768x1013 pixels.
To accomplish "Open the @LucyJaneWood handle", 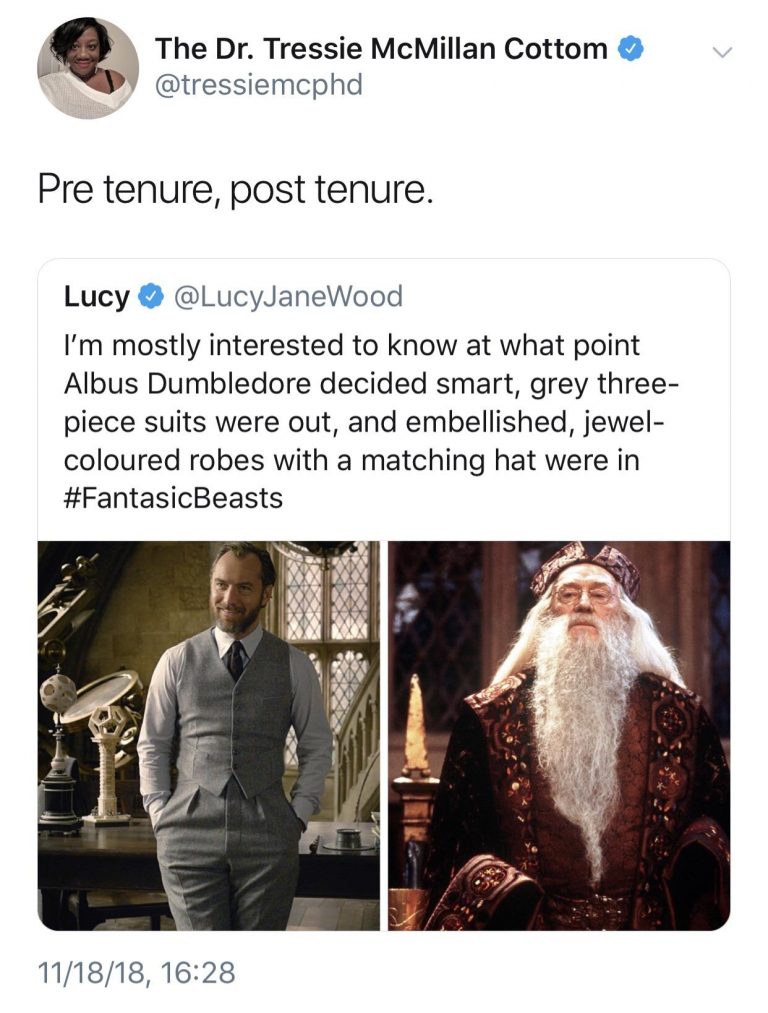I will coord(288,297).
